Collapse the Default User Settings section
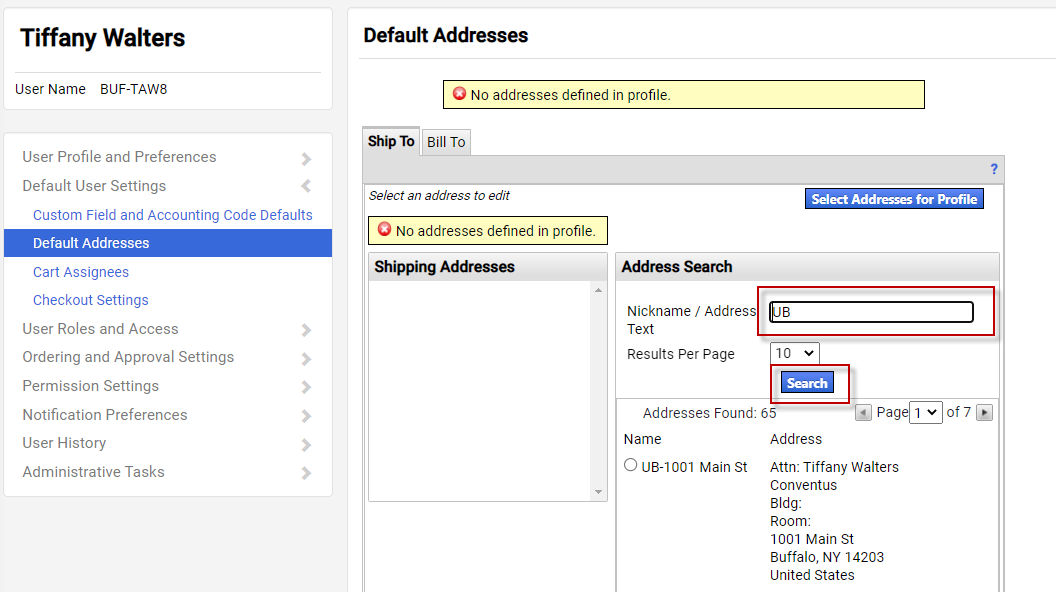This screenshot has height=592, width=1056. [x=306, y=186]
